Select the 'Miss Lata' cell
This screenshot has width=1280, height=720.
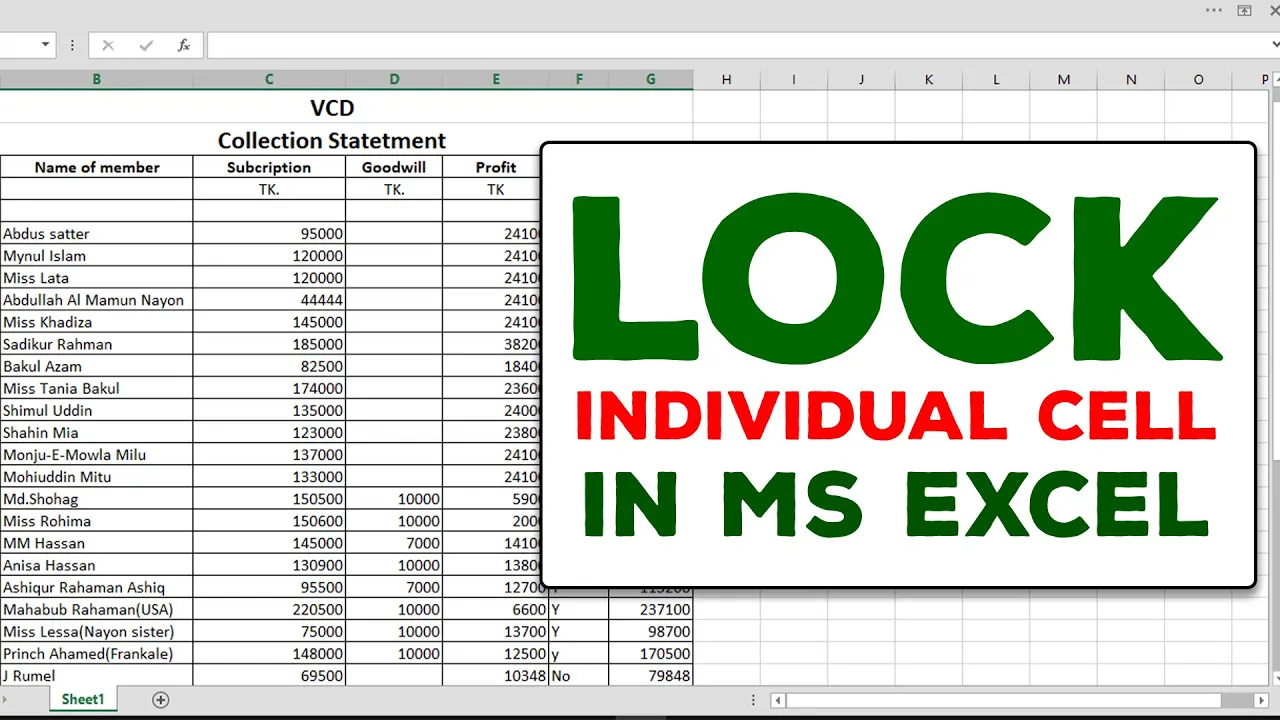tap(97, 277)
